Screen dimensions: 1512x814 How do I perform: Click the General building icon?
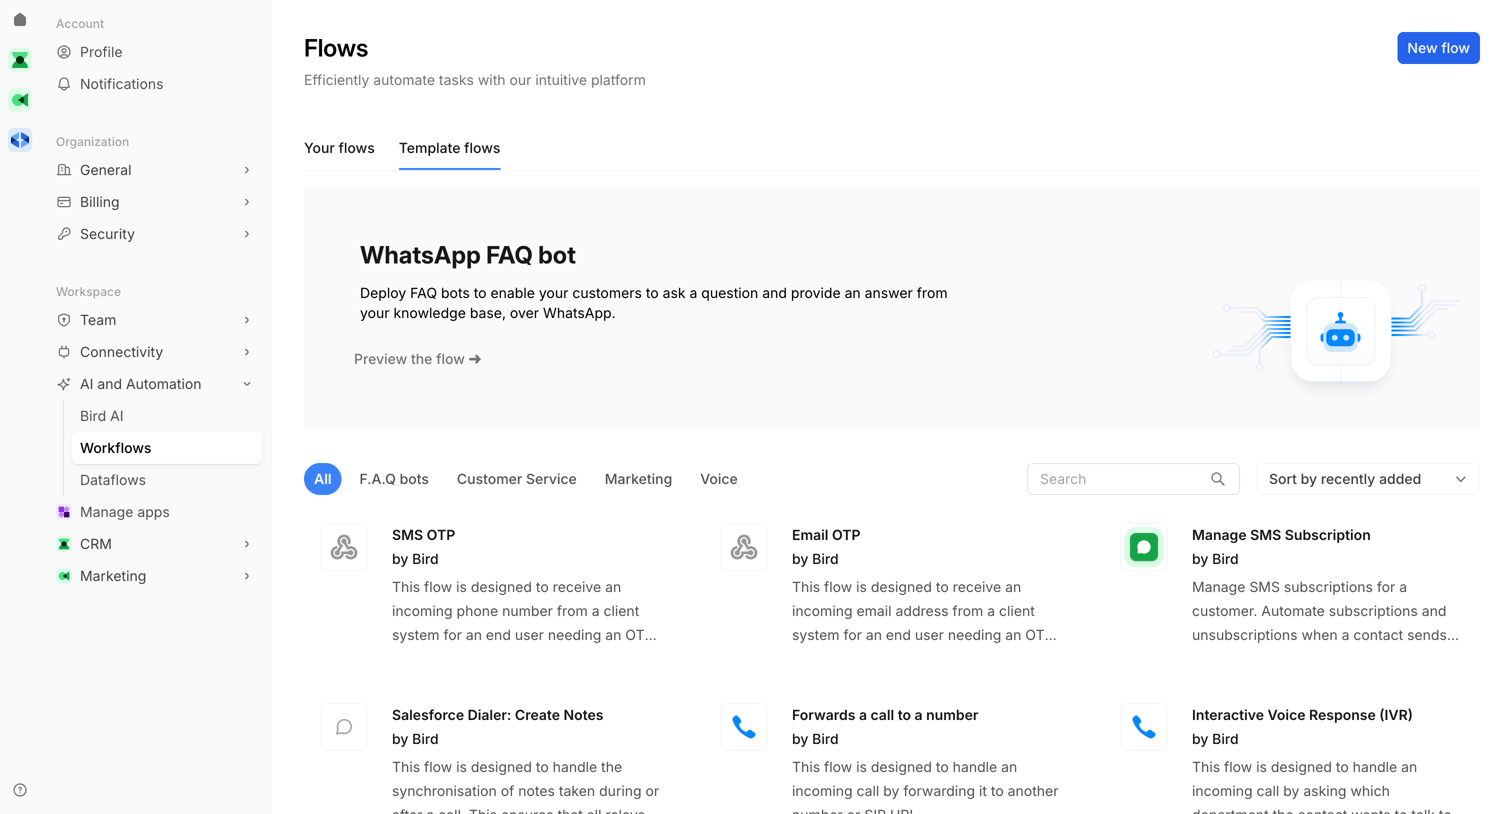coord(64,170)
